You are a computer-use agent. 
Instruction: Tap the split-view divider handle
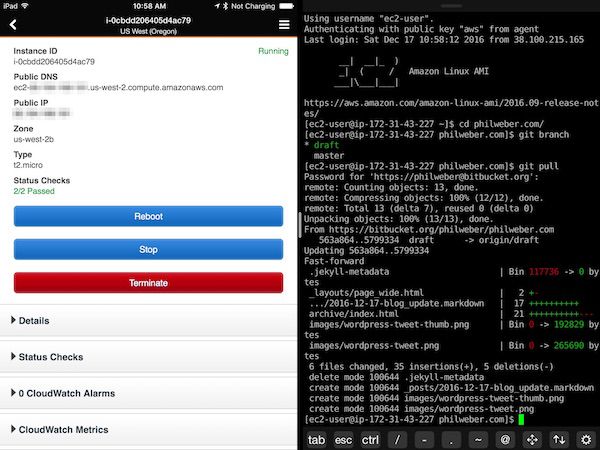click(x=300, y=225)
